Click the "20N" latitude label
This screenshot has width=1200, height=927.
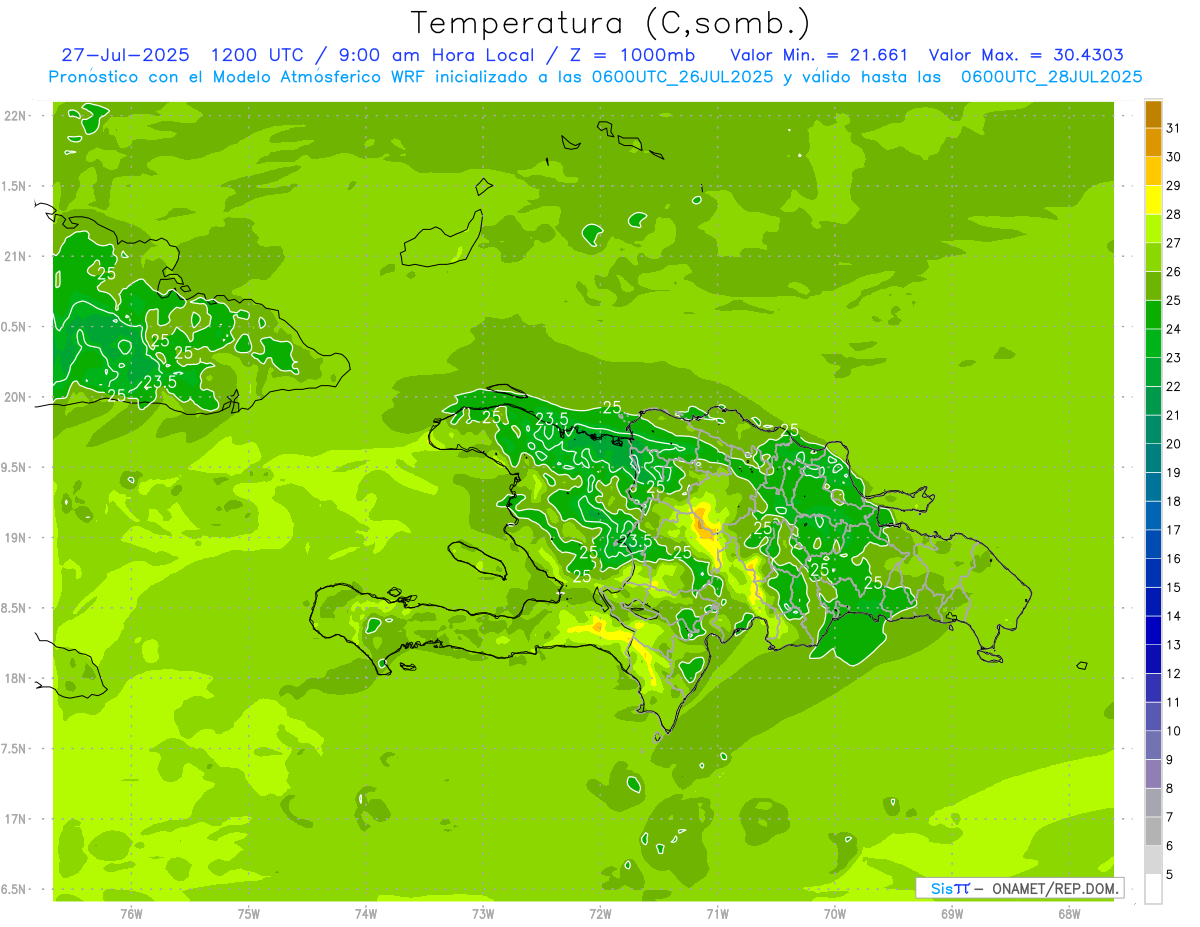click(x=15, y=397)
